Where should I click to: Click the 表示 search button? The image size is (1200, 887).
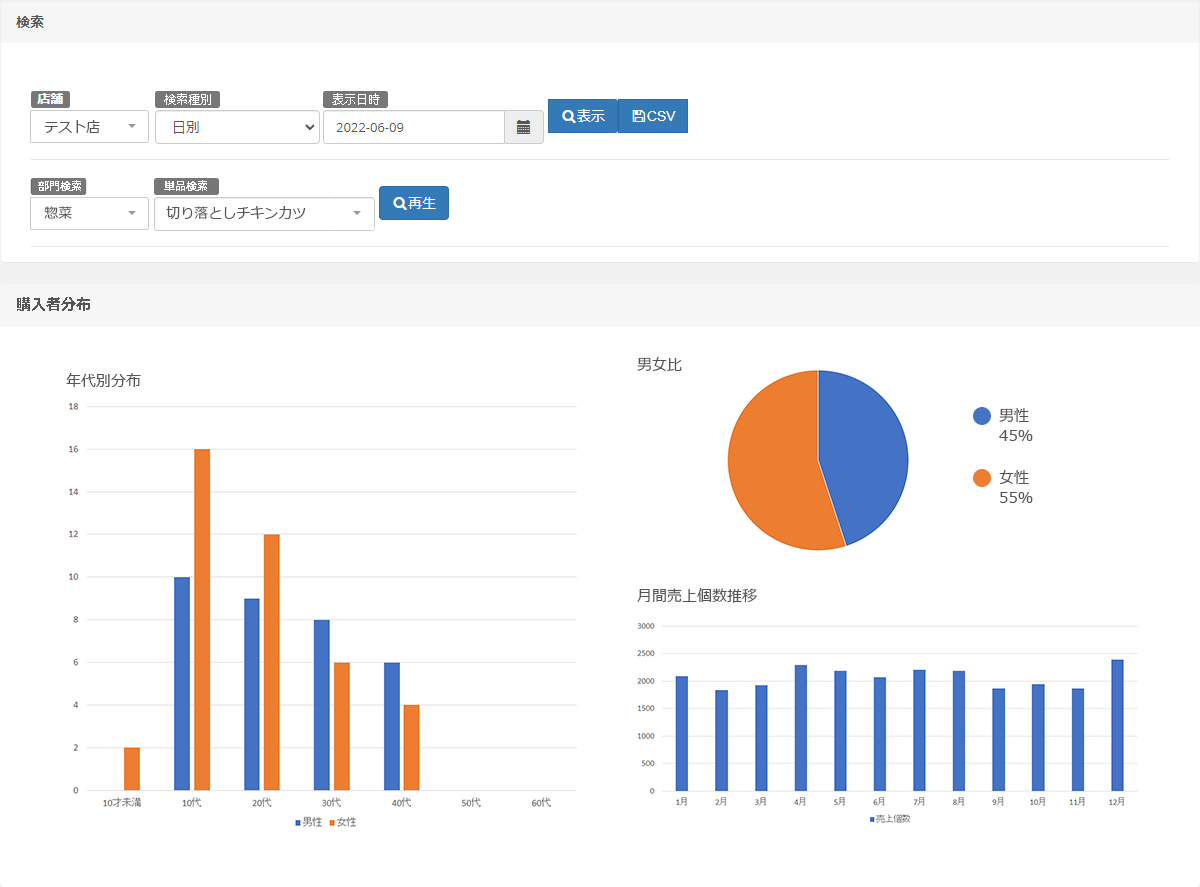click(x=583, y=116)
